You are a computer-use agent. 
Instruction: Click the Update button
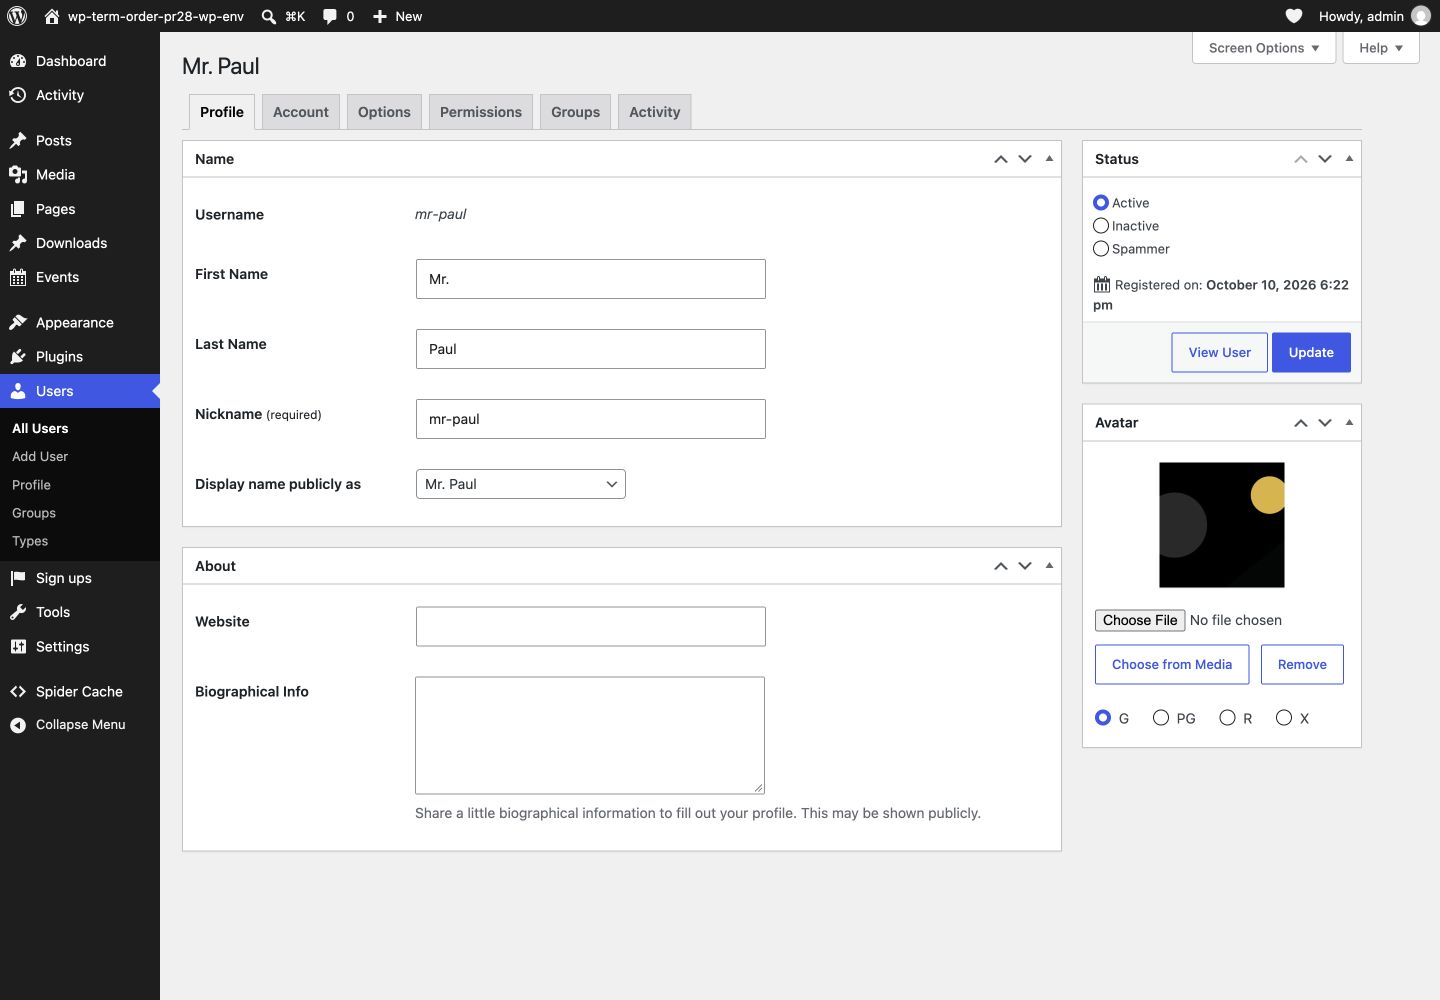coord(1311,352)
